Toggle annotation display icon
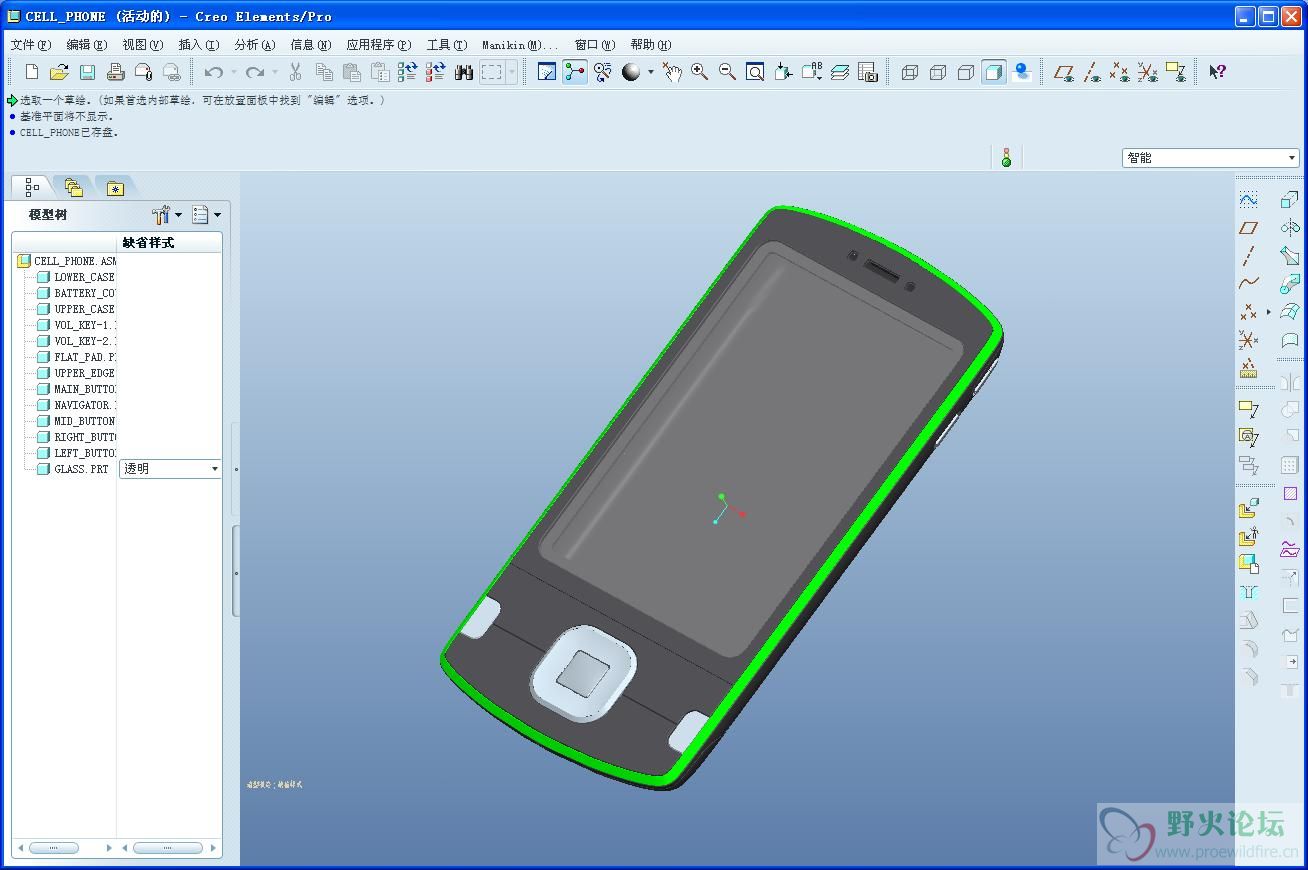Image resolution: width=1308 pixels, height=870 pixels. pyautogui.click(x=1176, y=72)
